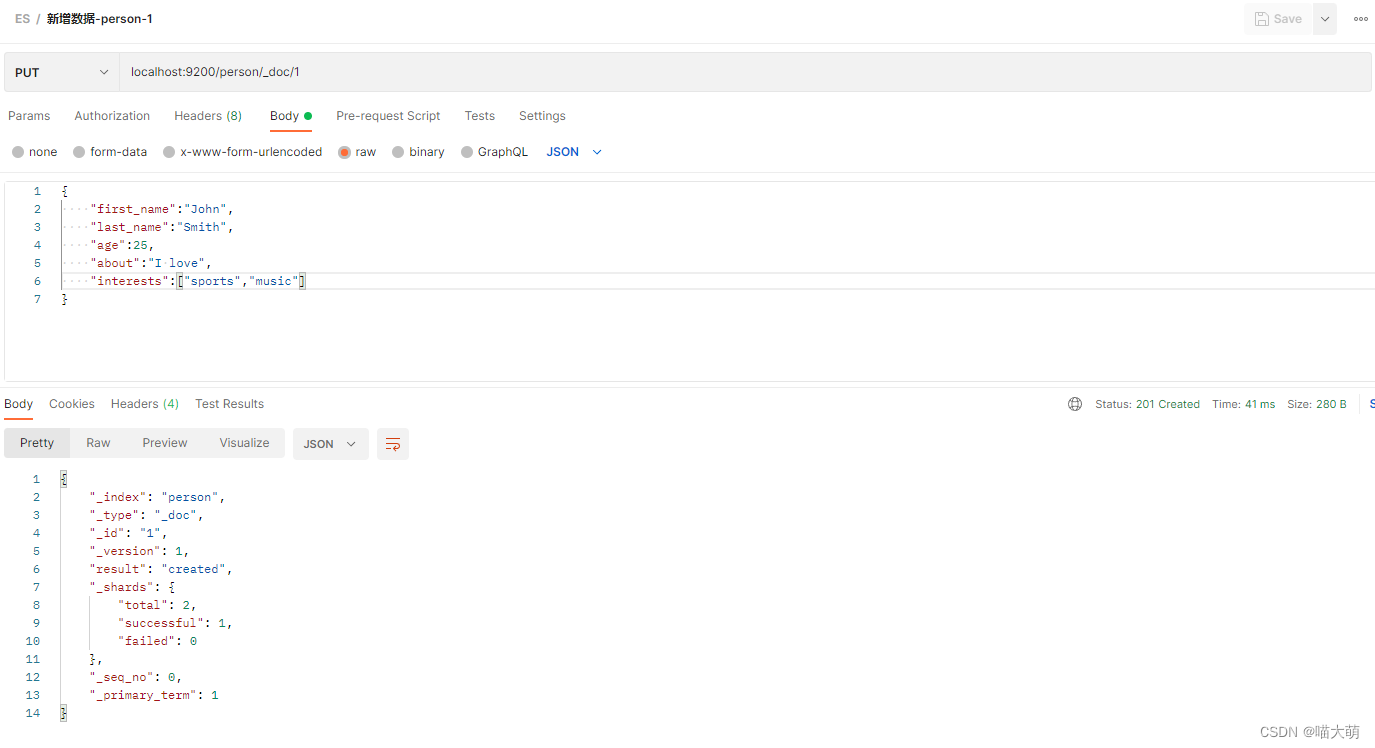Click the "about":"I love" line in editor
Image resolution: width=1375 pixels, height=748 pixels.
[x=151, y=263]
